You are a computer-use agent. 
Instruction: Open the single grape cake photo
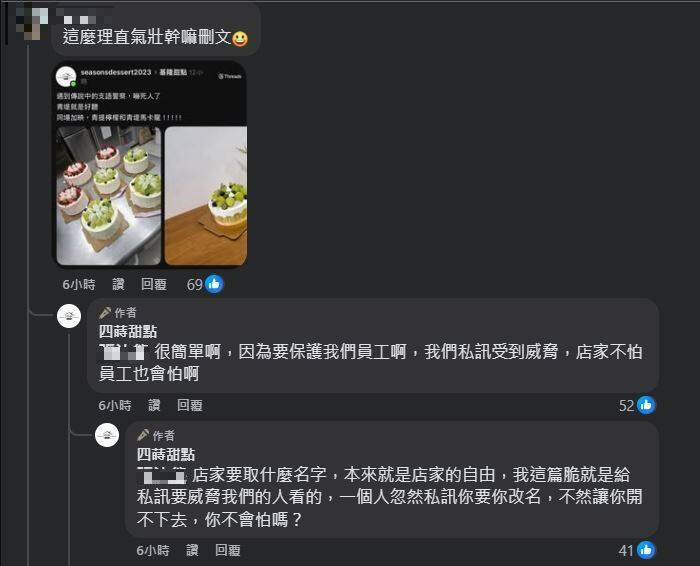[206, 196]
